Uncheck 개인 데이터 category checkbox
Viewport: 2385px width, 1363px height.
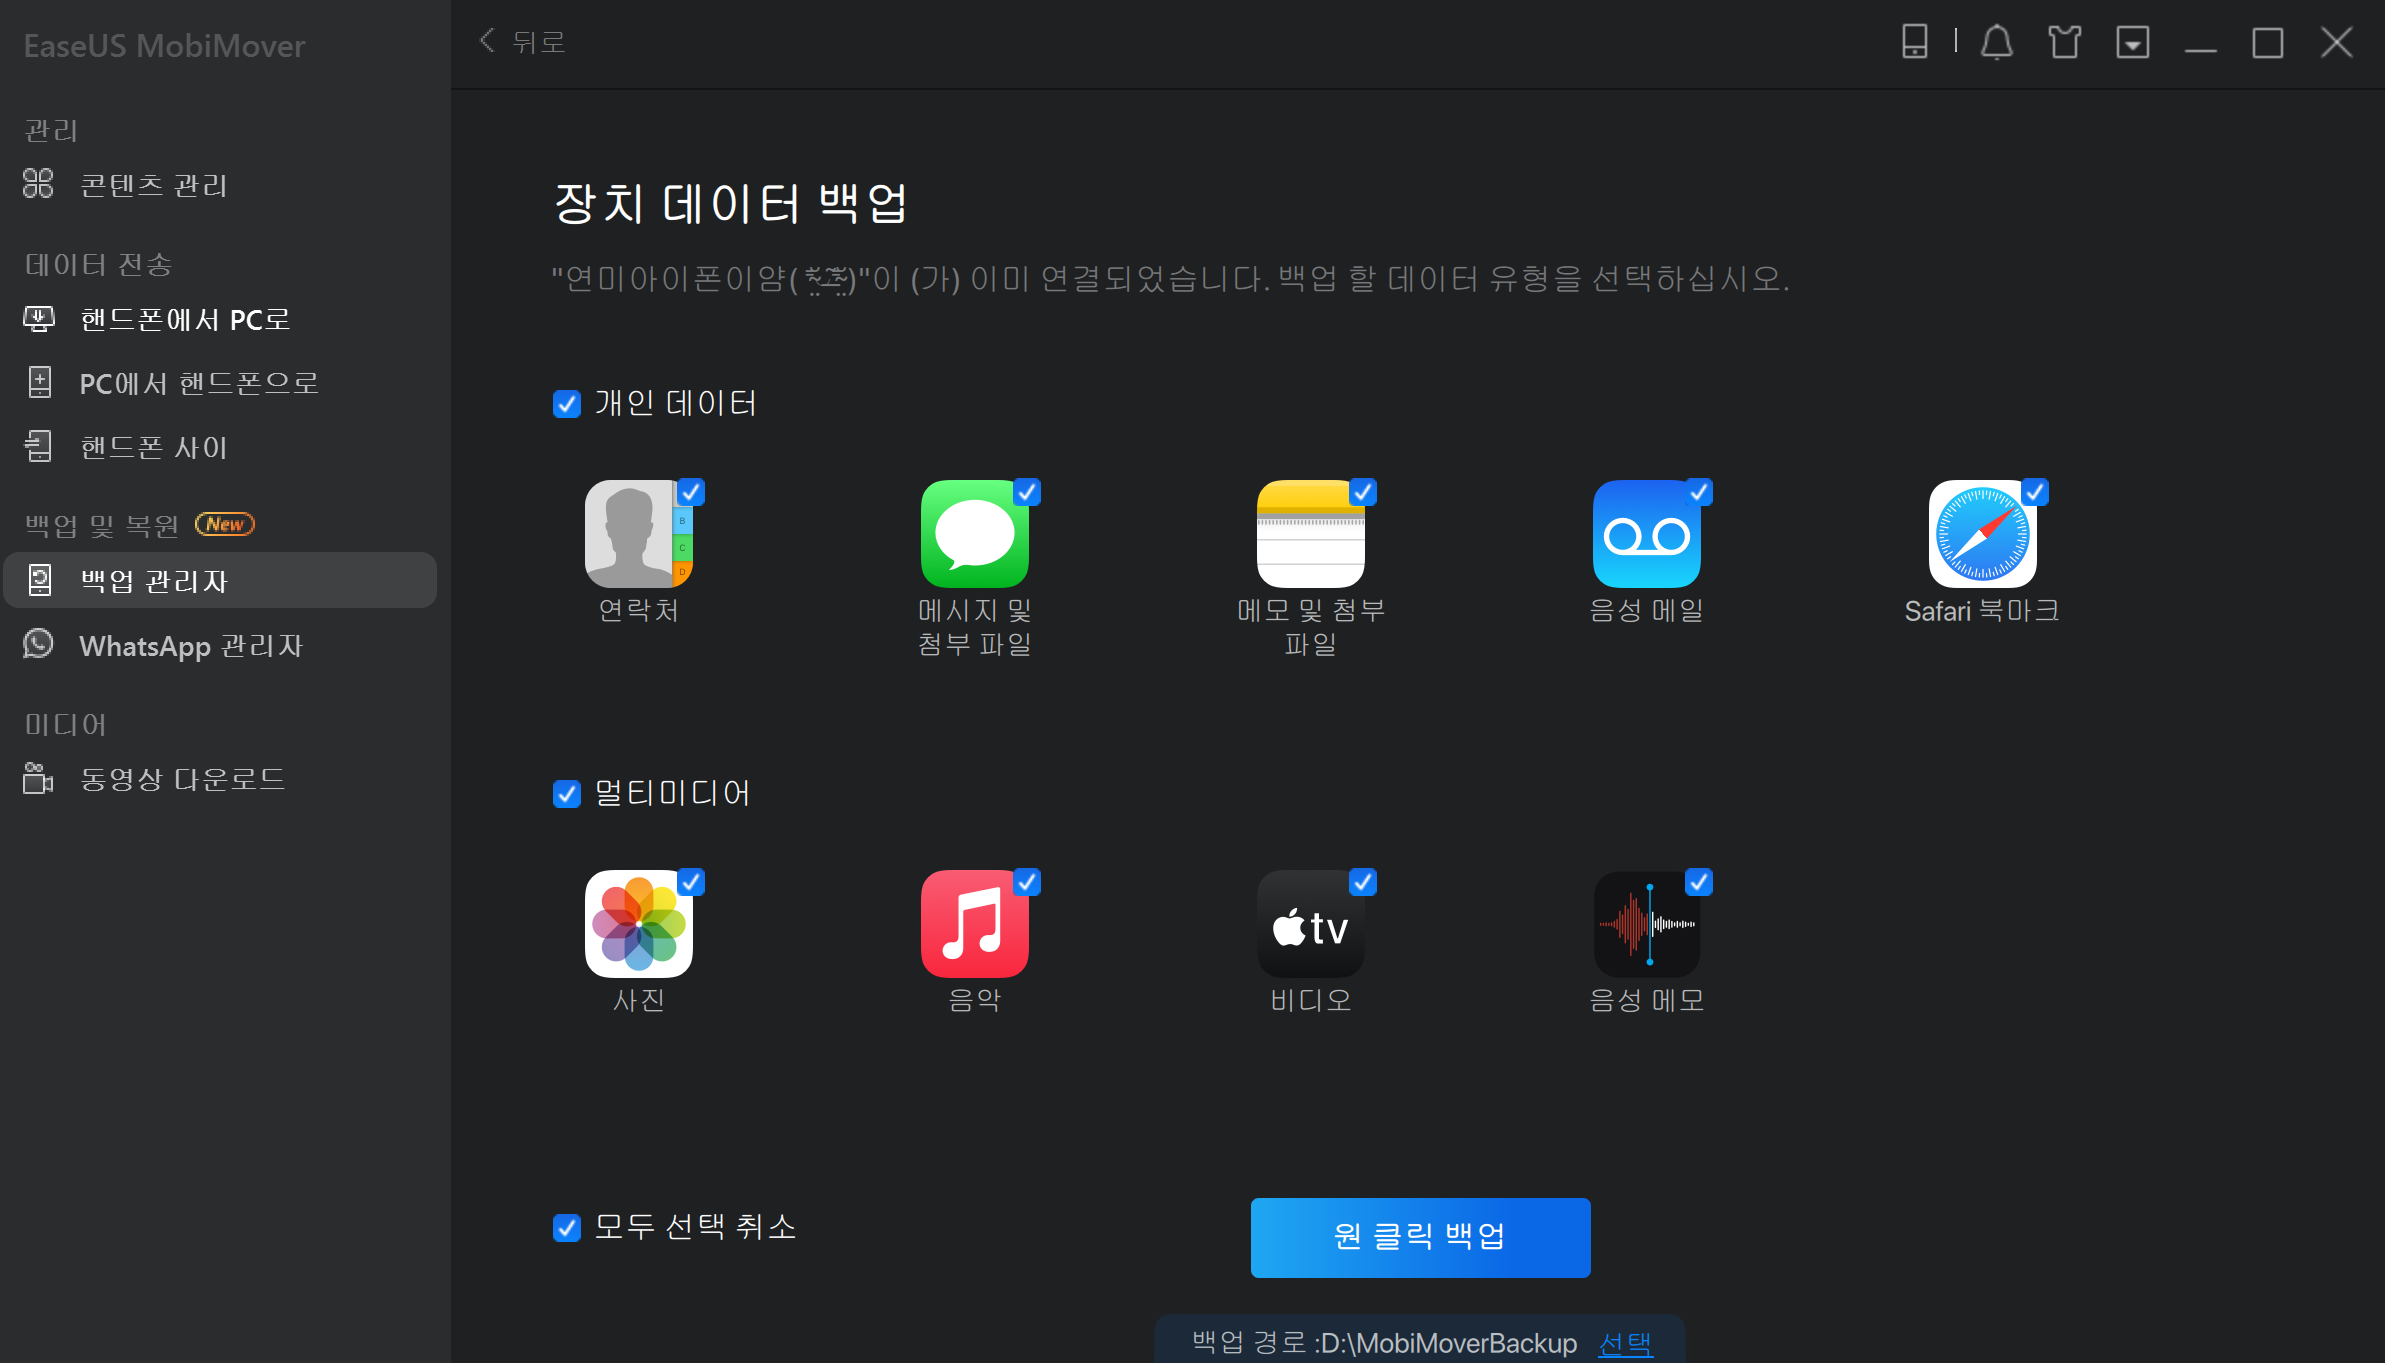pos(567,403)
